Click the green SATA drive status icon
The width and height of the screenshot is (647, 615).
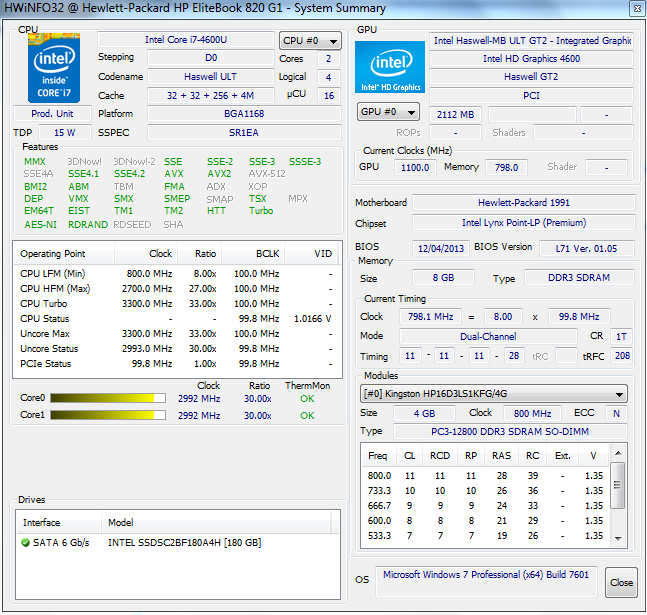tap(26, 542)
